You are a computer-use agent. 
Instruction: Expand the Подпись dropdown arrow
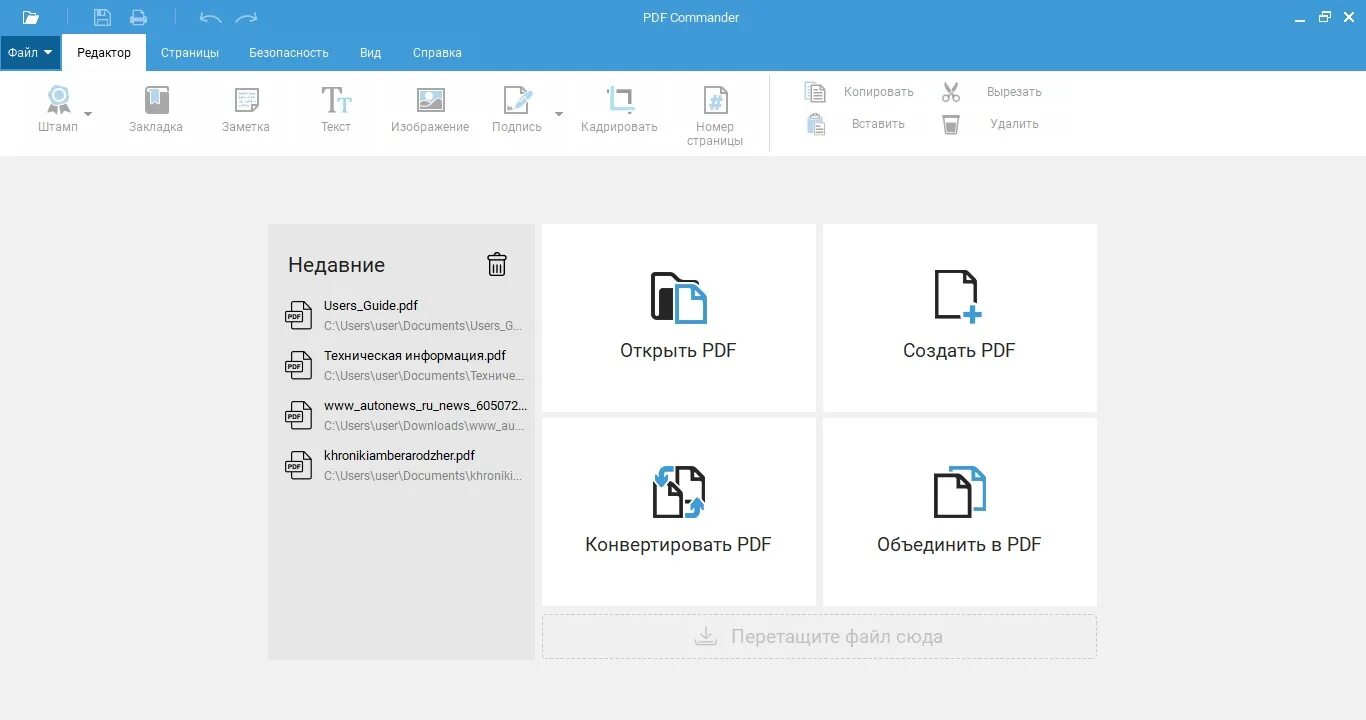(x=559, y=114)
